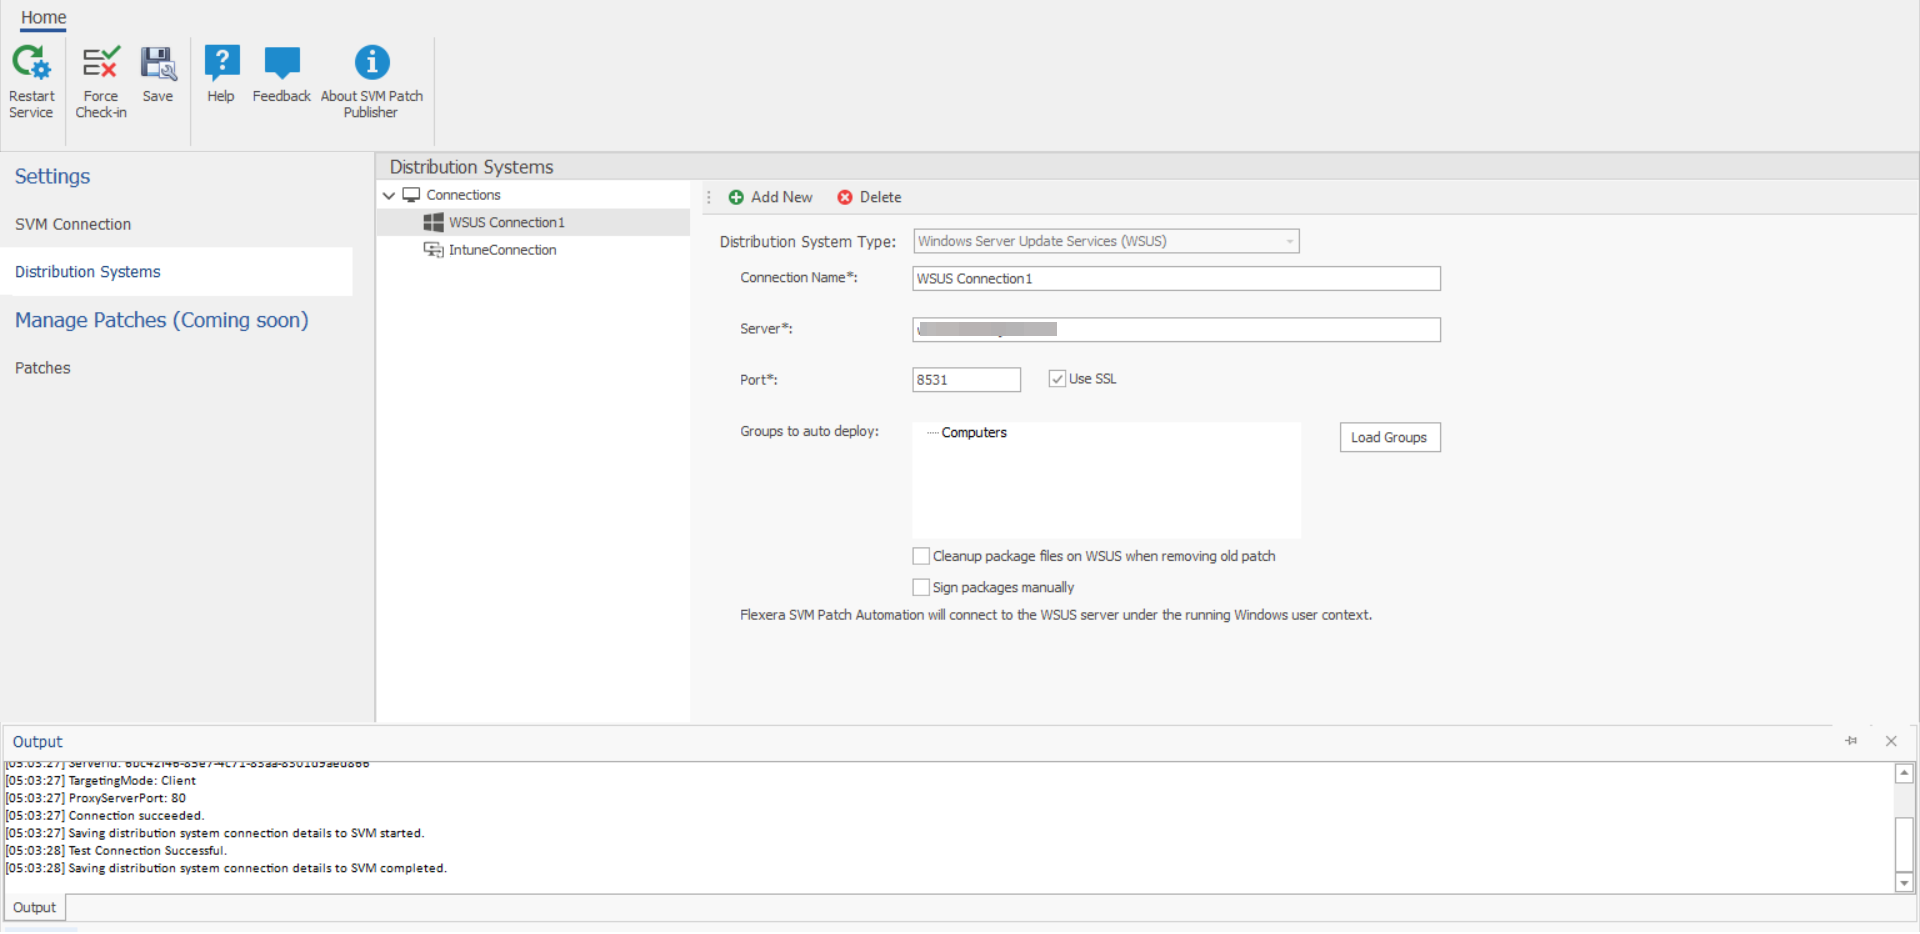This screenshot has width=1920, height=934.
Task: Enable Cleanup package files on WSUS checkbox
Action: pyautogui.click(x=921, y=556)
